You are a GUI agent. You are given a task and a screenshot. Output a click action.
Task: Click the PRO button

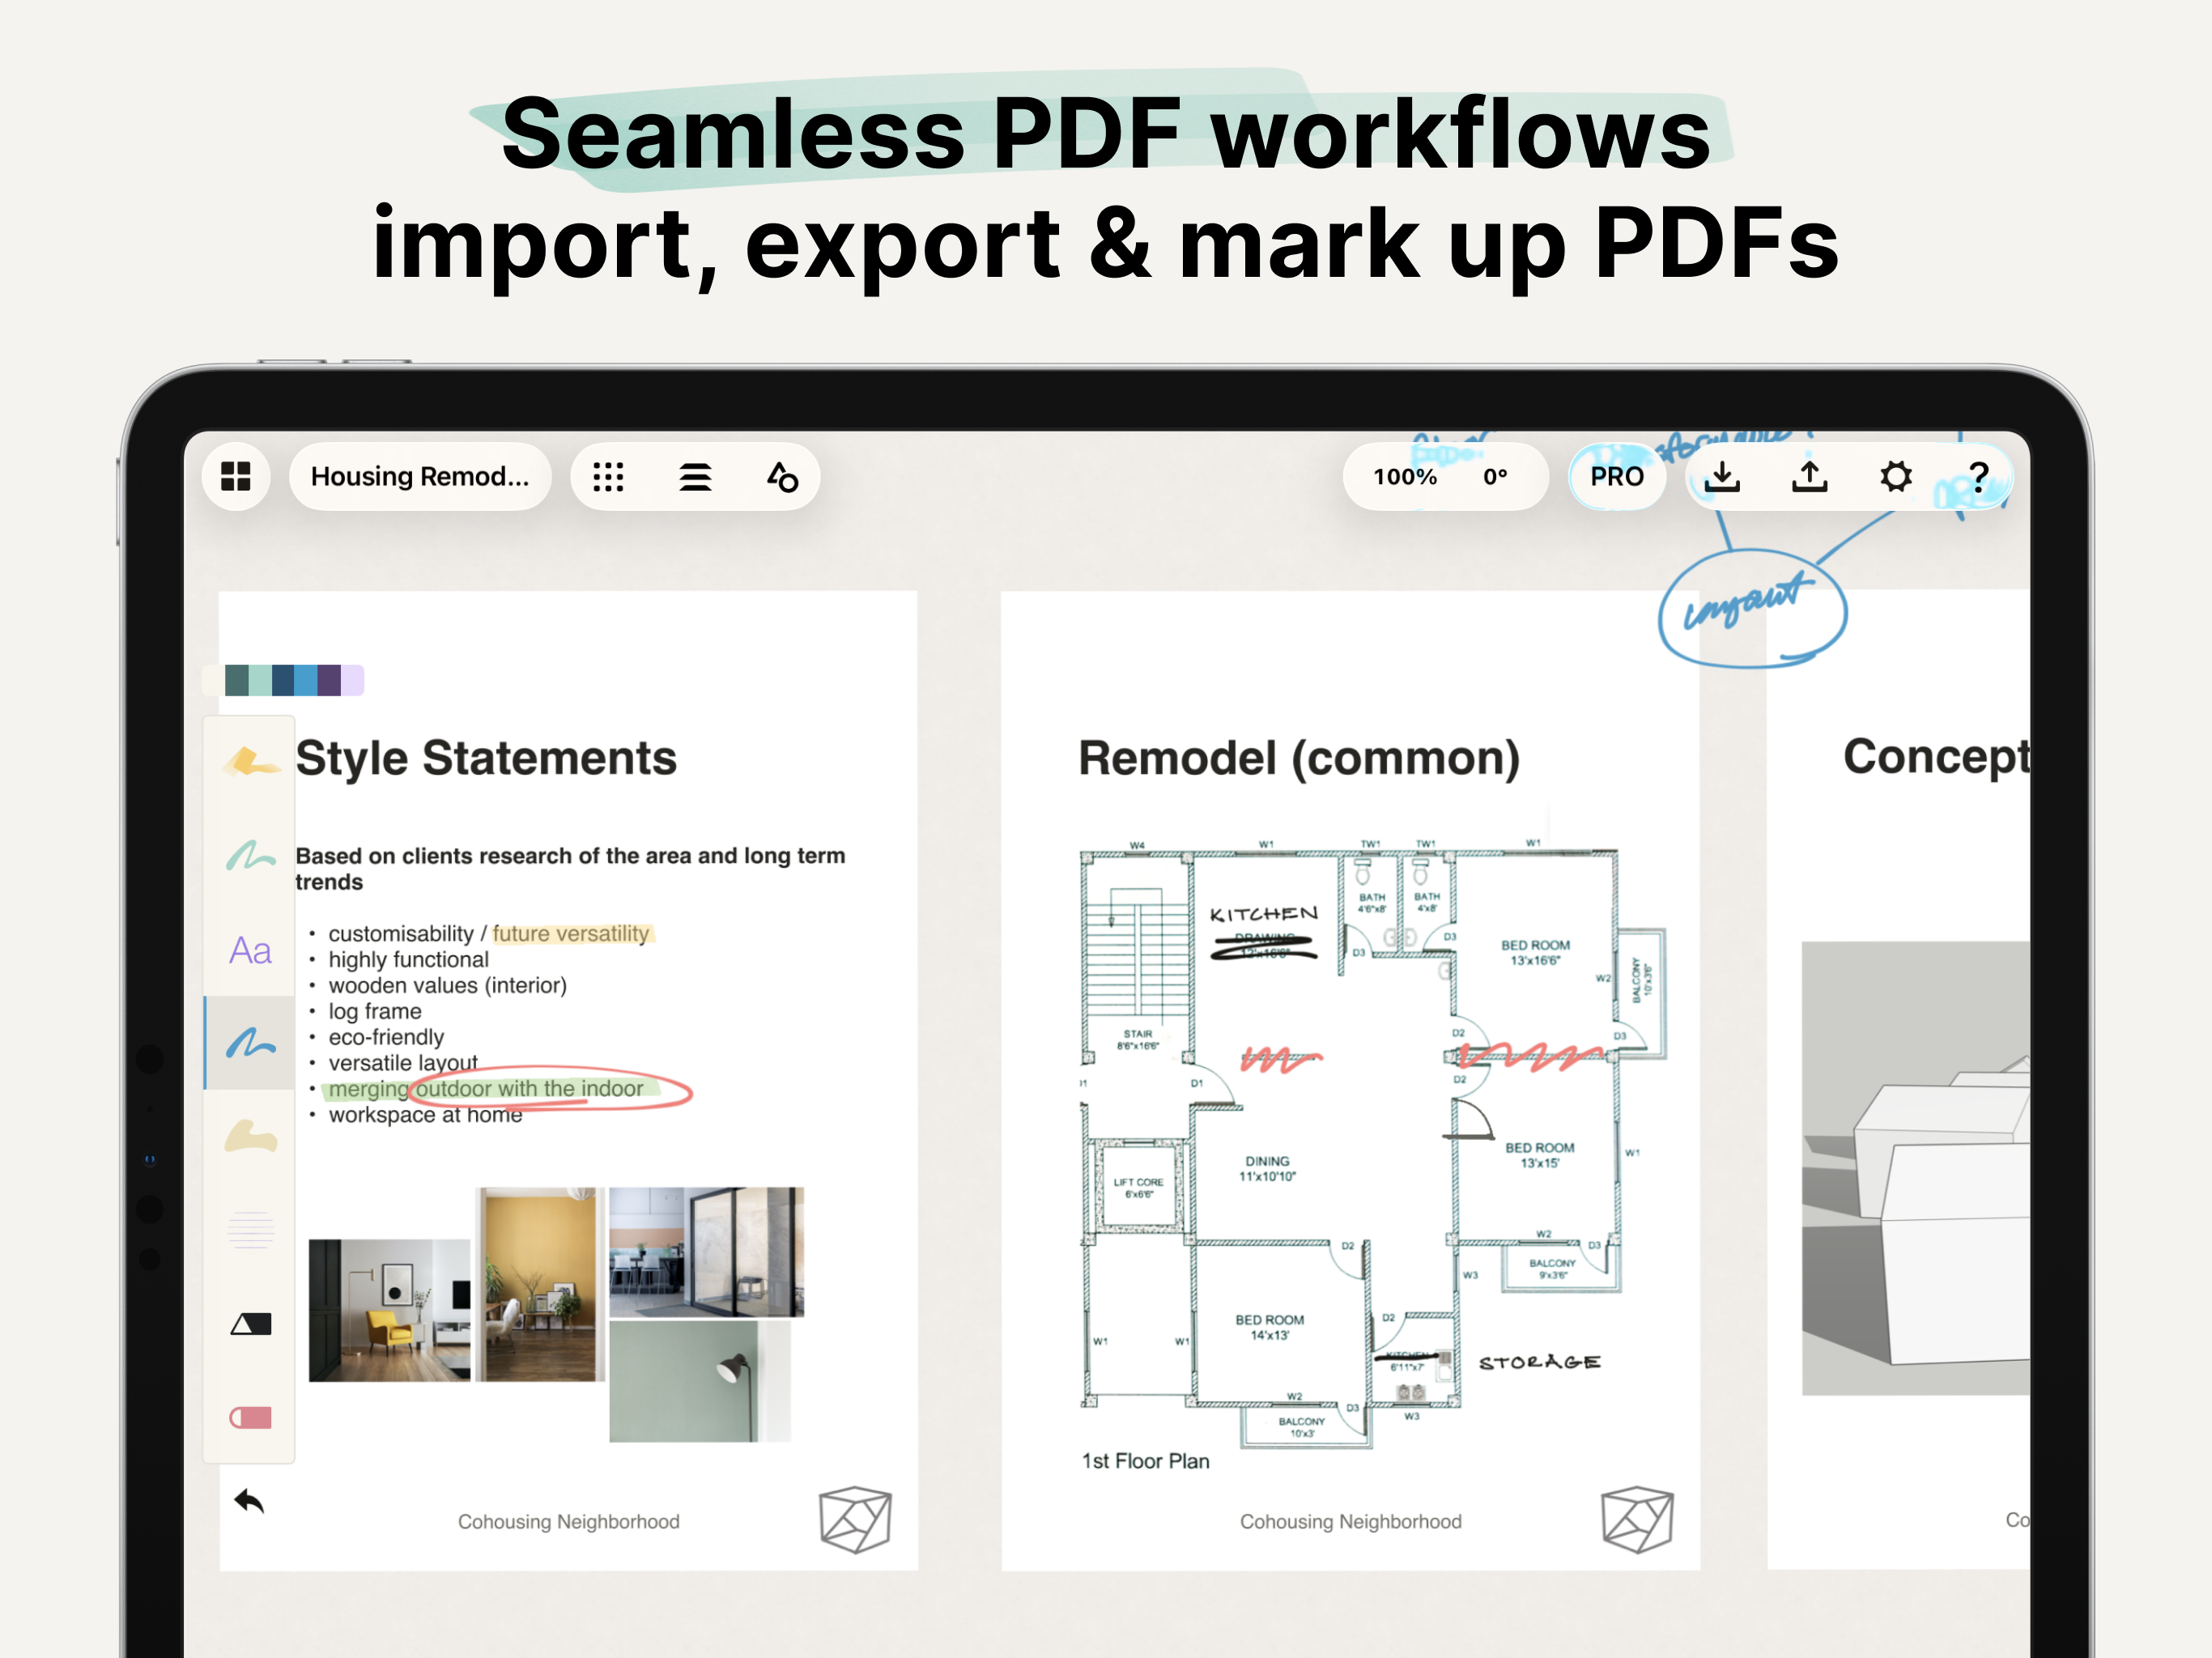click(1616, 477)
